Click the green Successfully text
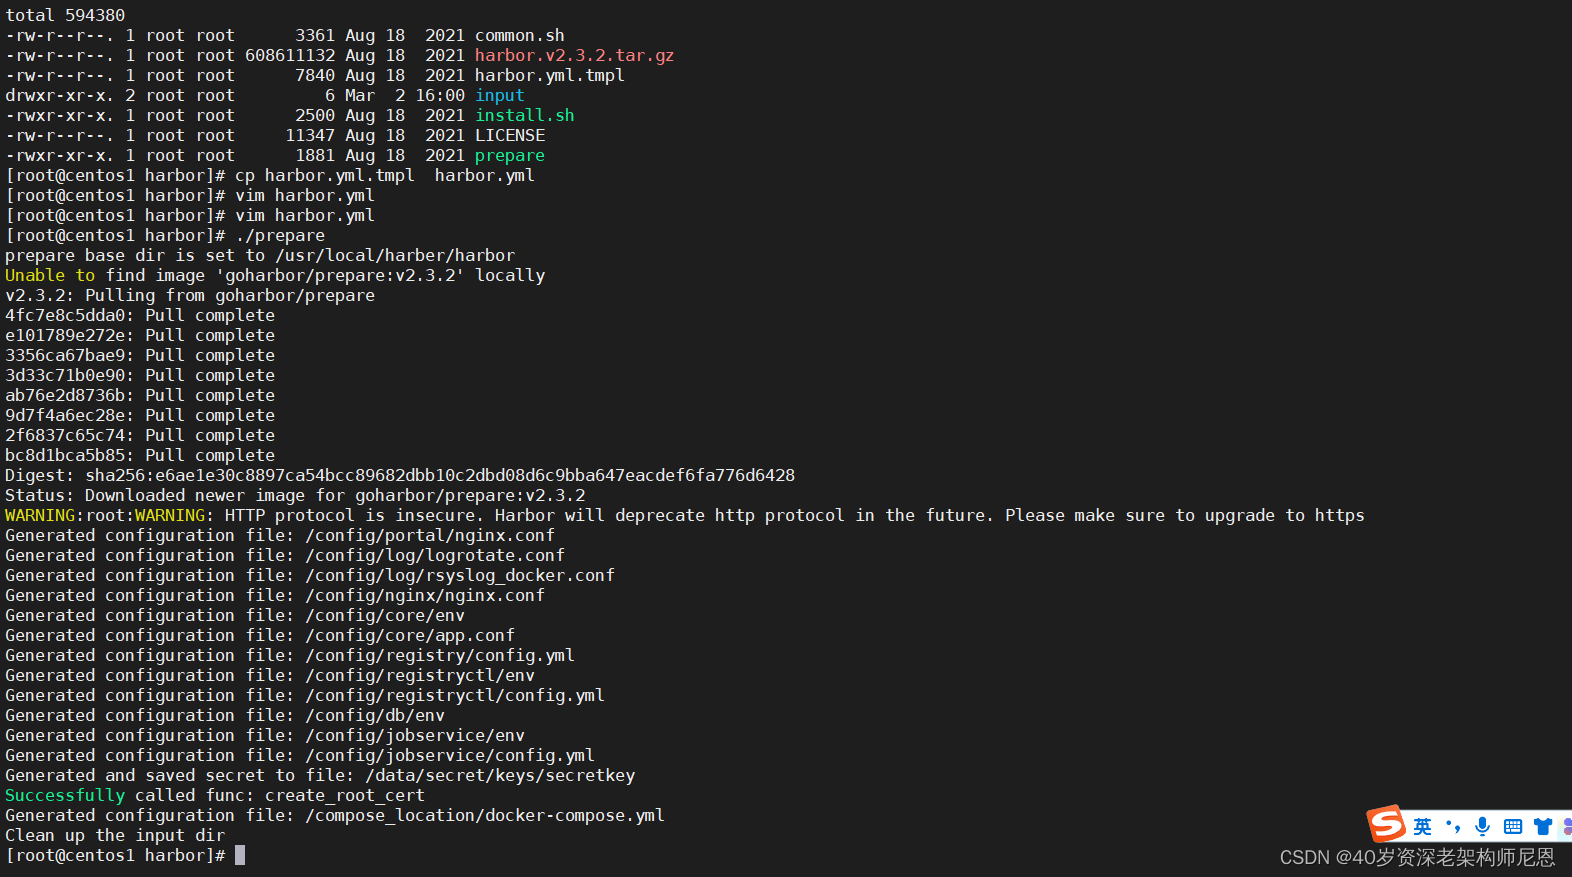Viewport: 1572px width, 877px height. coord(65,795)
